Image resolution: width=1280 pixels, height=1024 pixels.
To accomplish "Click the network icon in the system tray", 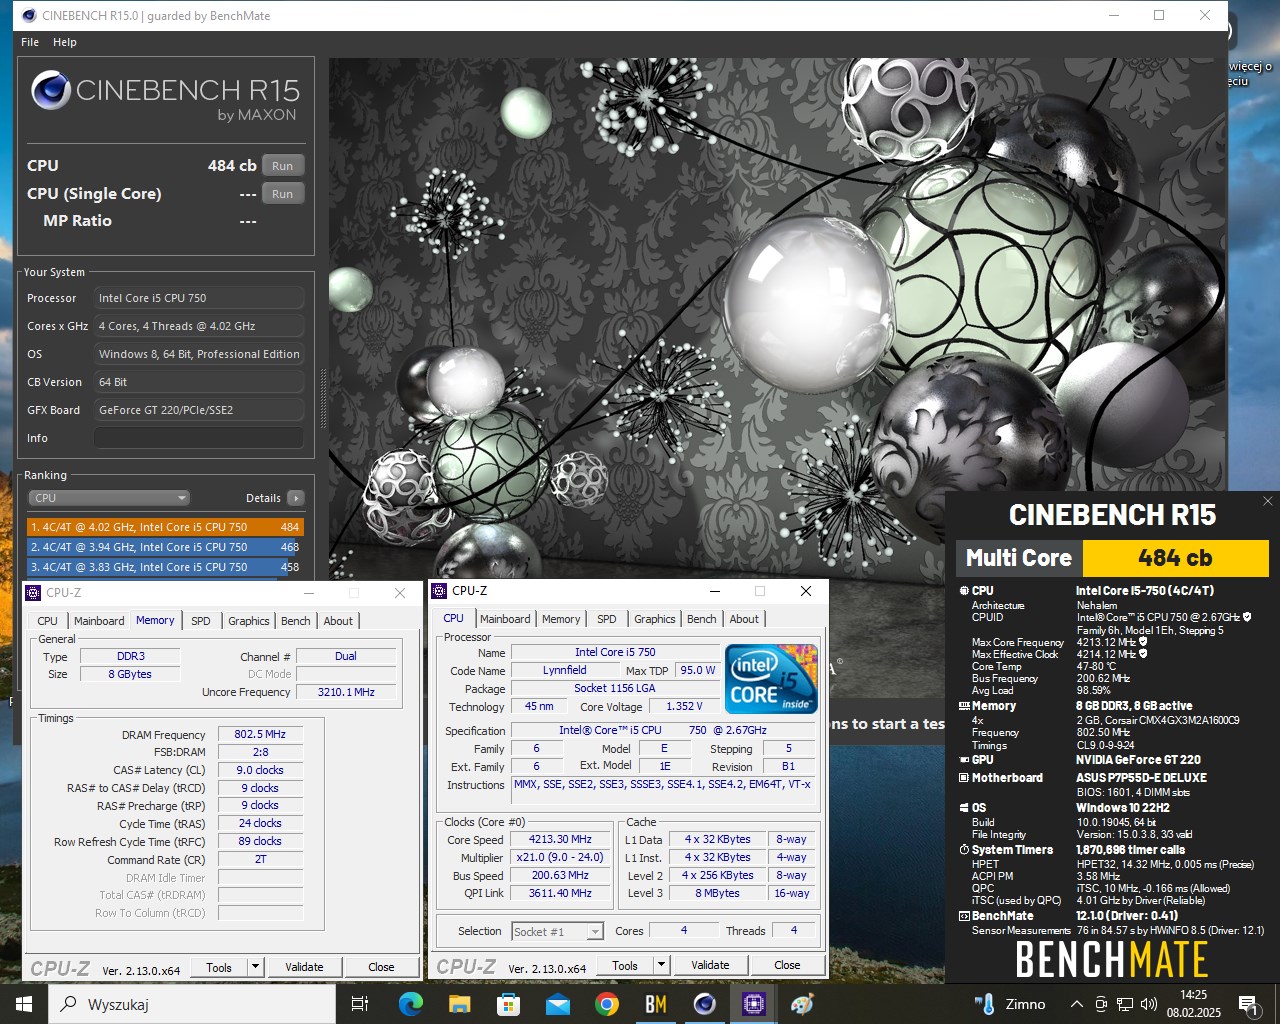I will tap(1124, 1004).
